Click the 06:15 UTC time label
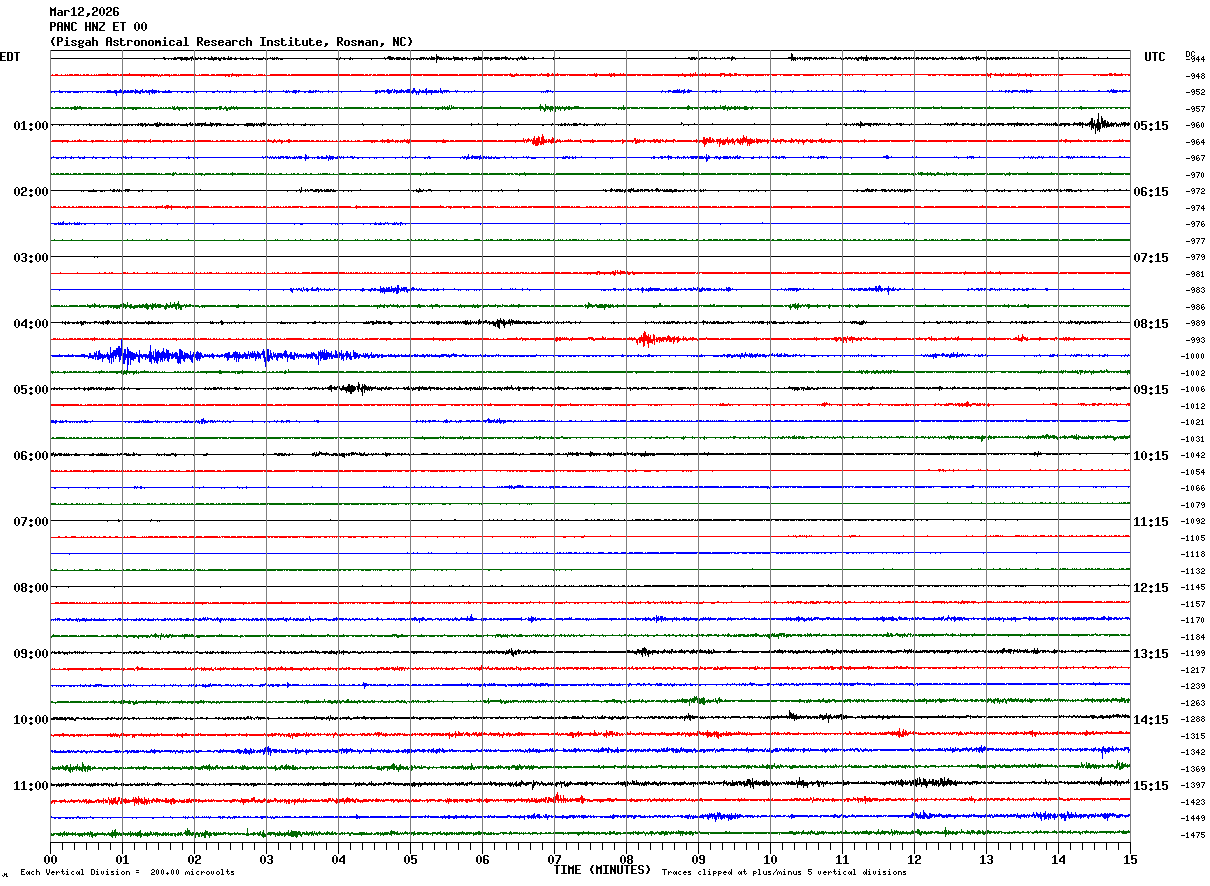This screenshot has height=886, width=1210. coord(1152,192)
